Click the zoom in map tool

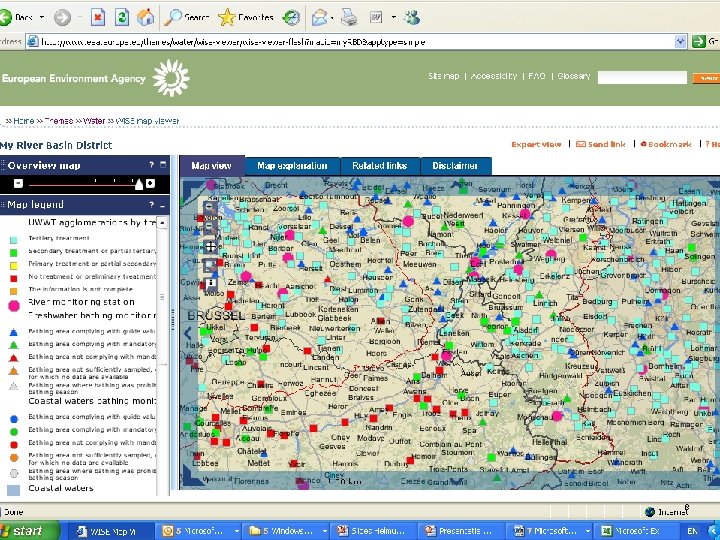(210, 209)
